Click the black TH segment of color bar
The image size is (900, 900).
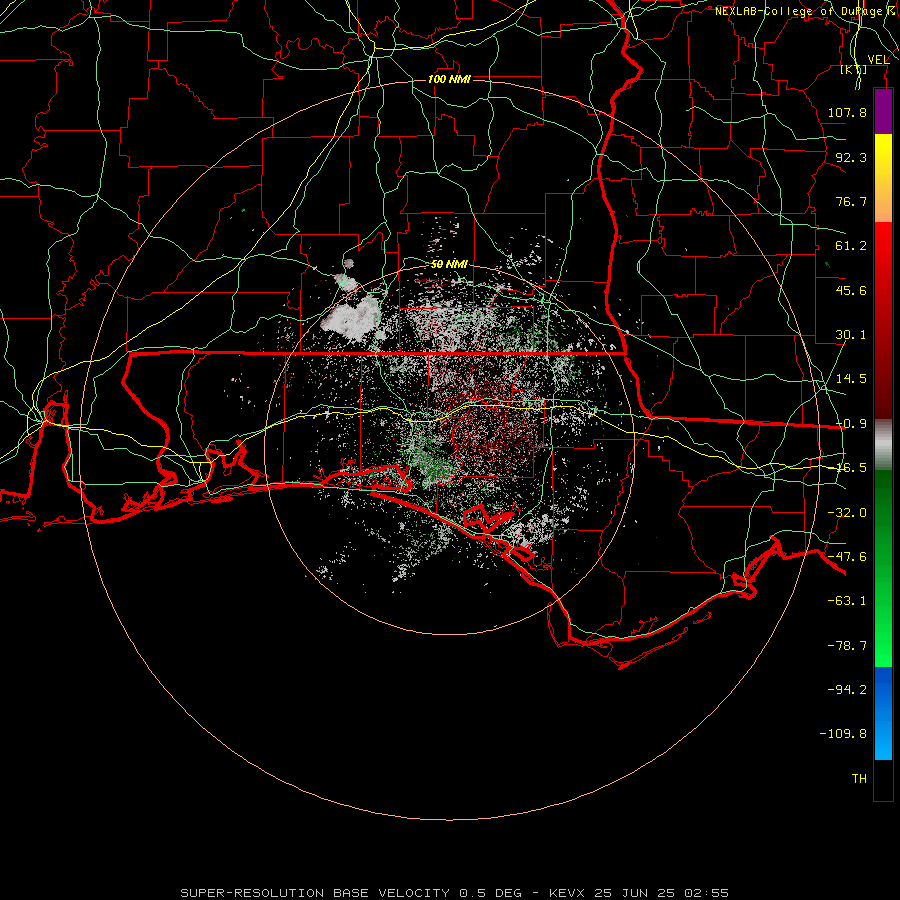883,779
